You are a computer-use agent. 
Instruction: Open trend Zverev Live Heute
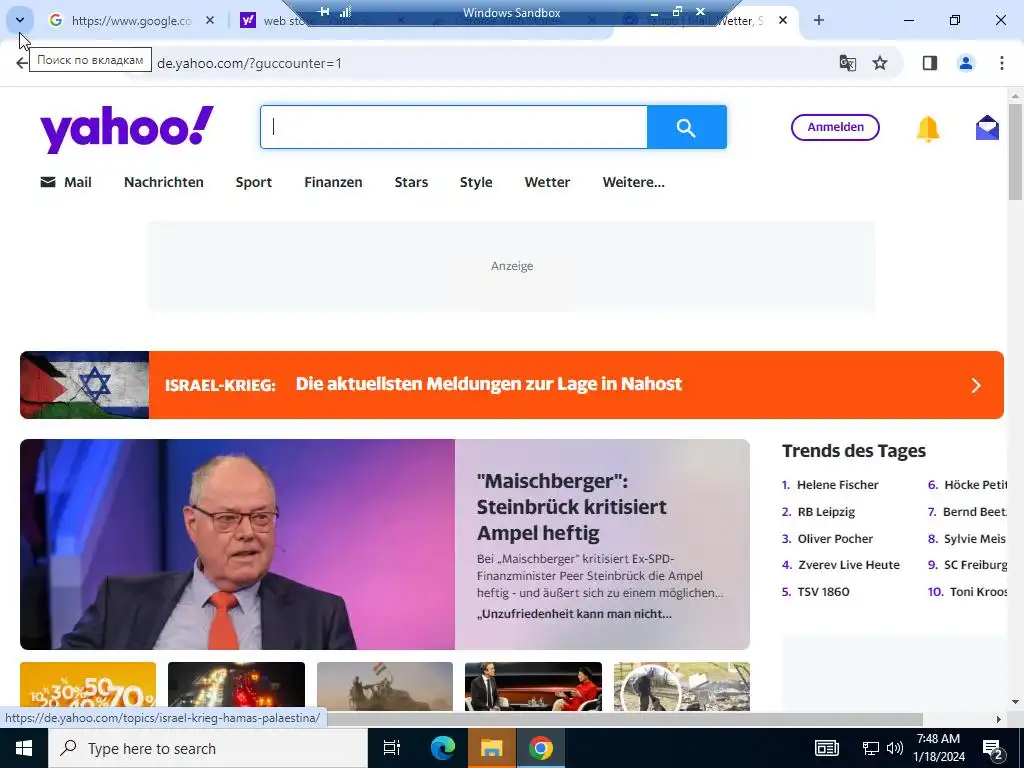(849, 565)
